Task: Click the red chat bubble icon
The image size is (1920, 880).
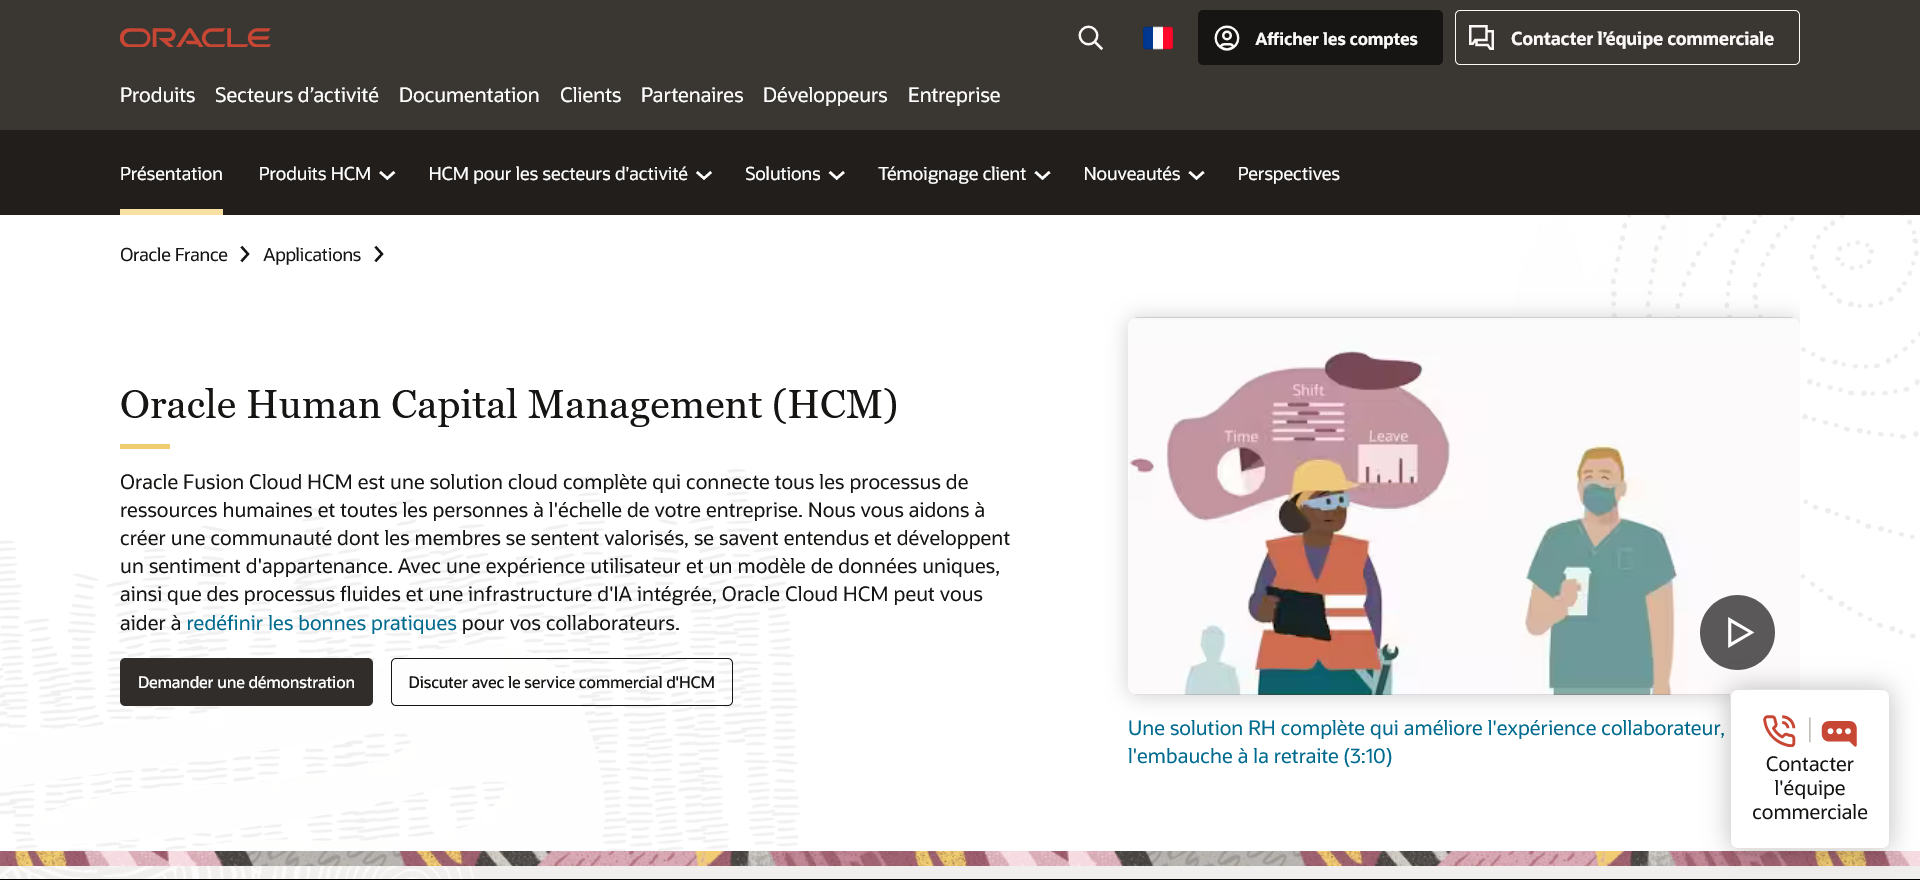Action: click(1839, 732)
